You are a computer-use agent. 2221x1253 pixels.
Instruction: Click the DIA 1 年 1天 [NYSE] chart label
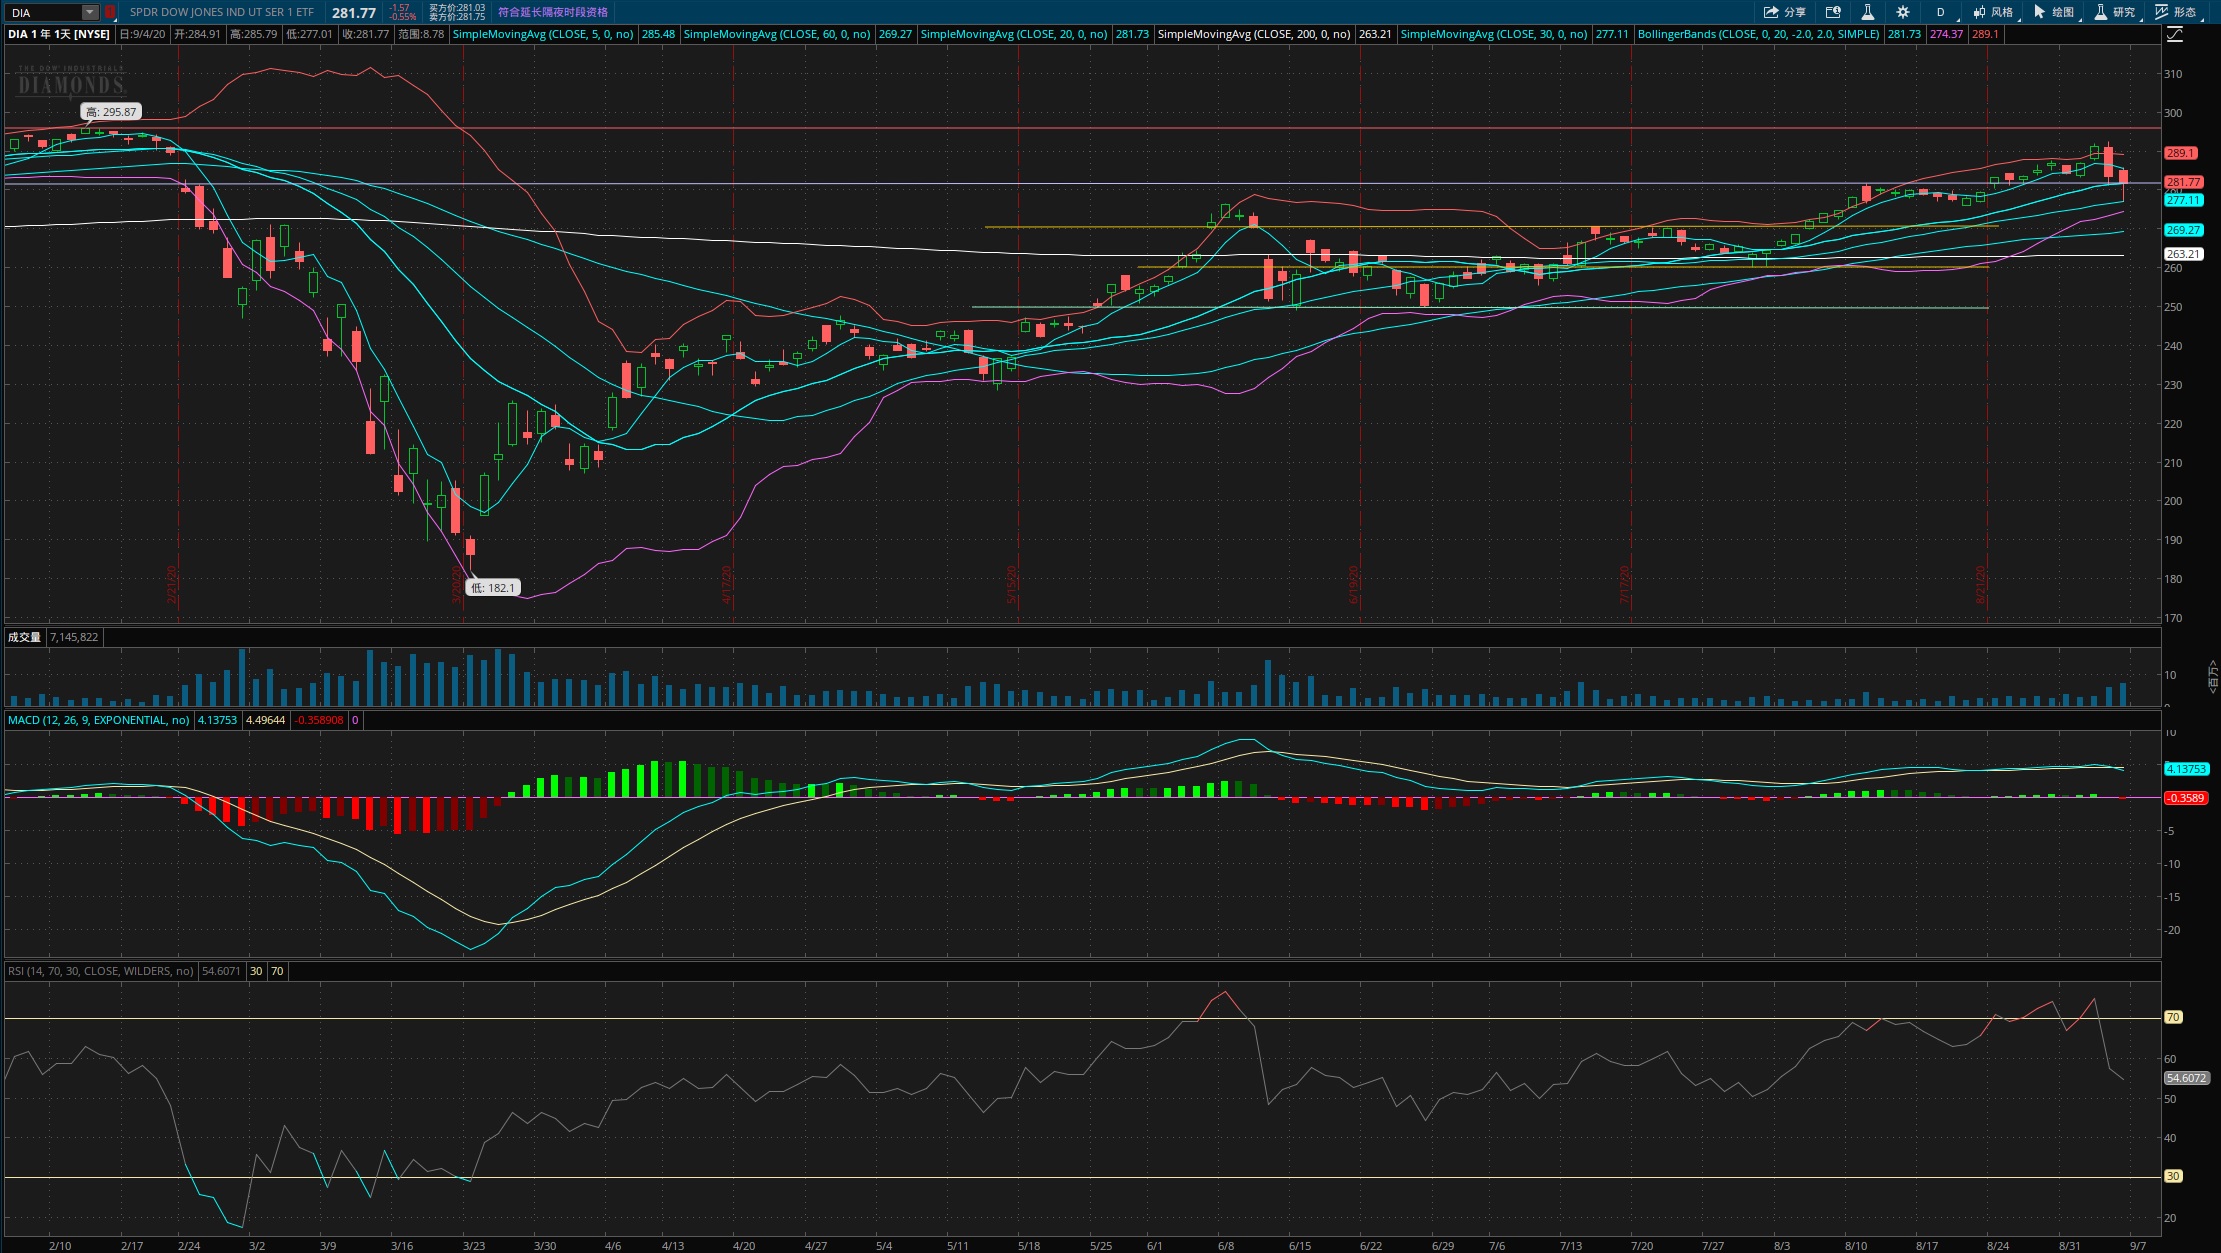[59, 34]
